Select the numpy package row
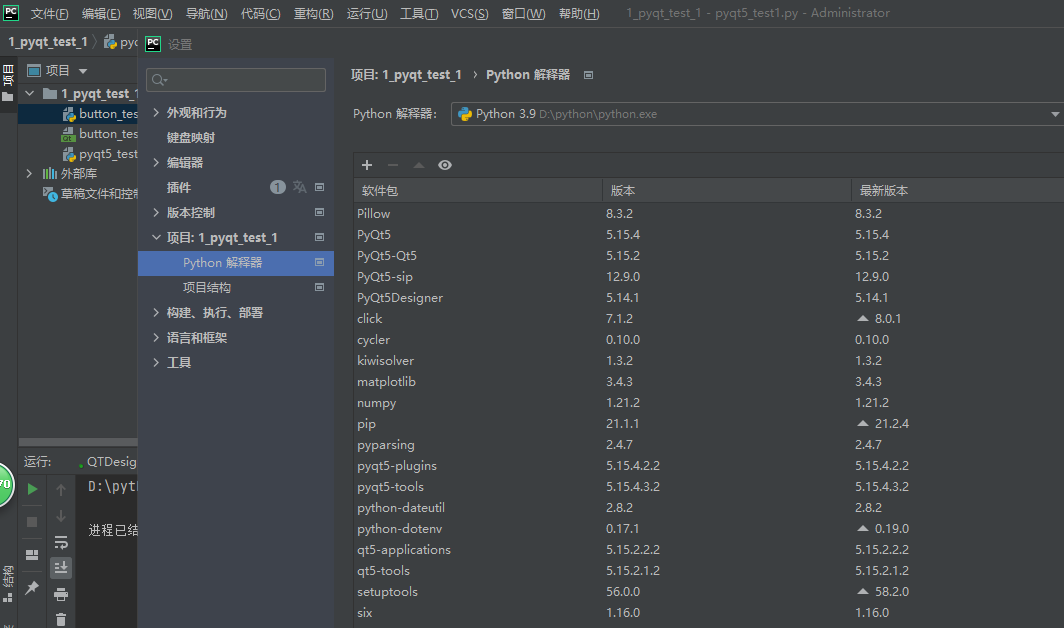The height and width of the screenshot is (628, 1064). tap(708, 403)
